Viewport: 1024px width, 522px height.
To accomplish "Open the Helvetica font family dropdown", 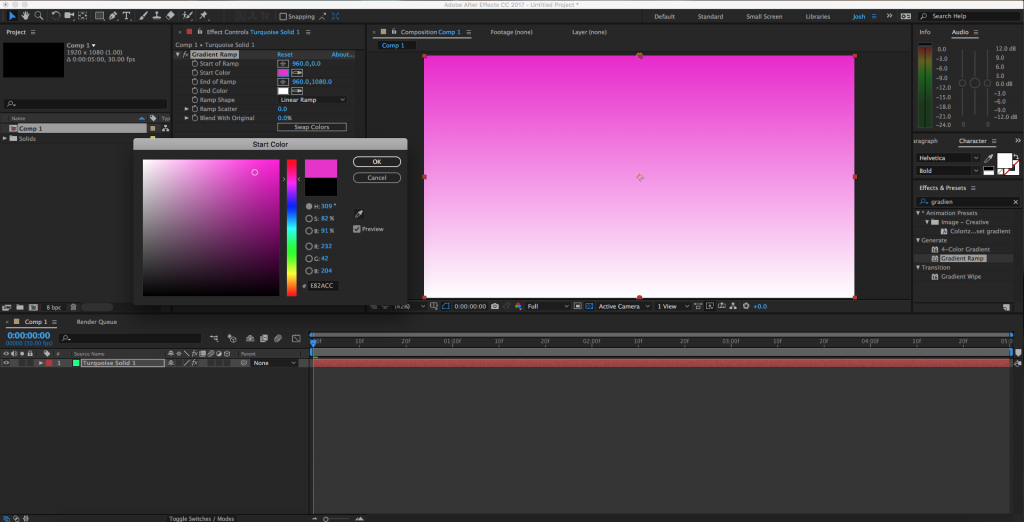I will [948, 158].
